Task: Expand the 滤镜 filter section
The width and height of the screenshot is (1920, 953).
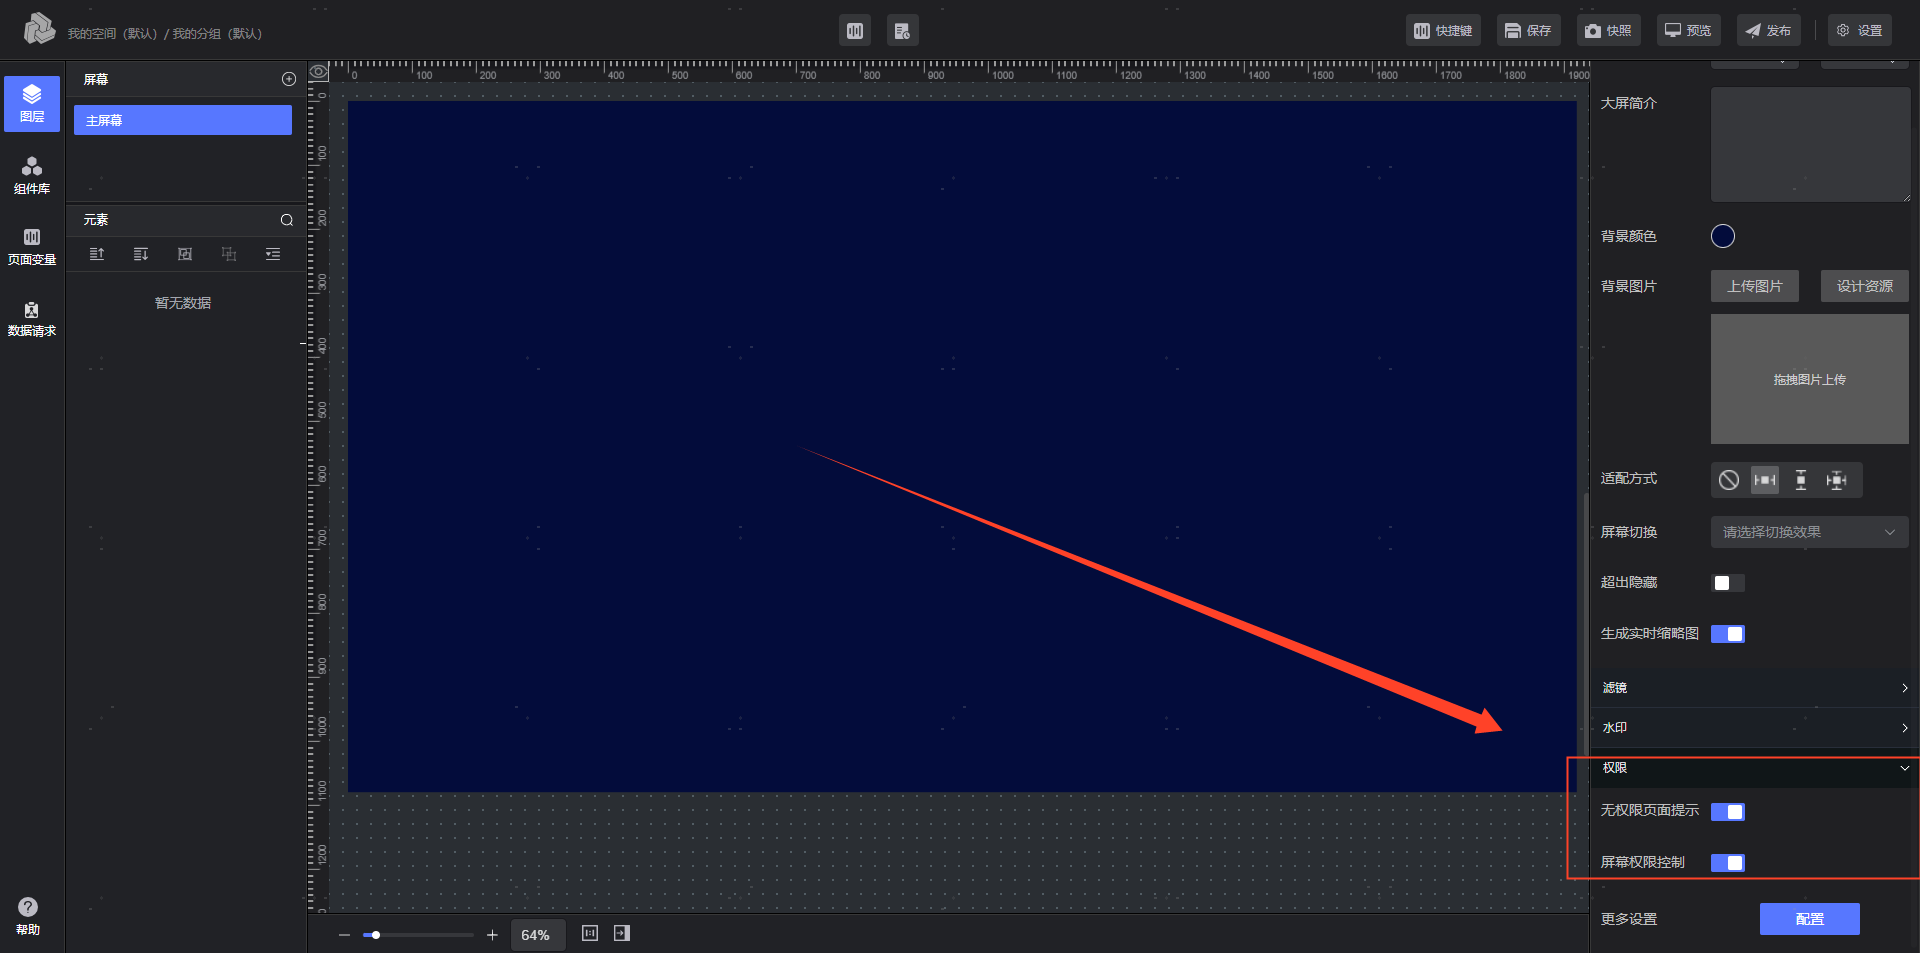Action: click(x=1754, y=688)
